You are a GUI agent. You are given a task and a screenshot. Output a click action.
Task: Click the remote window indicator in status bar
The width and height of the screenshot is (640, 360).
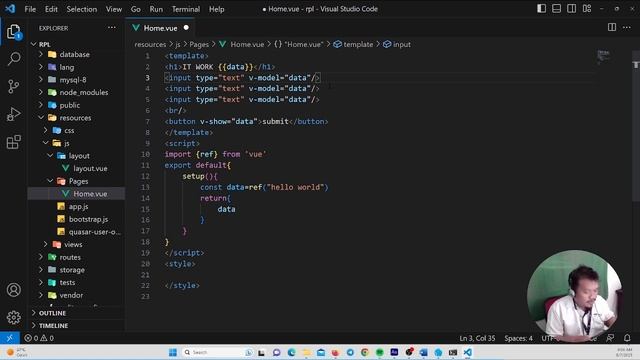[9, 338]
